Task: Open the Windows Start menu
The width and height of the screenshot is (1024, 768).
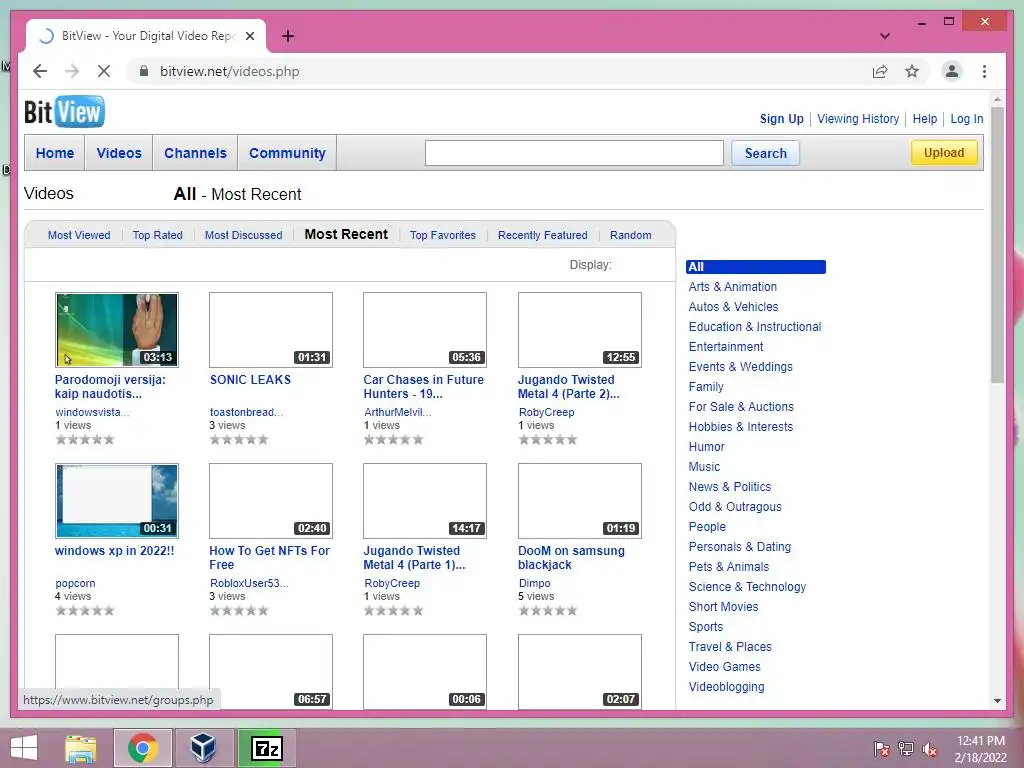Action: (x=24, y=748)
